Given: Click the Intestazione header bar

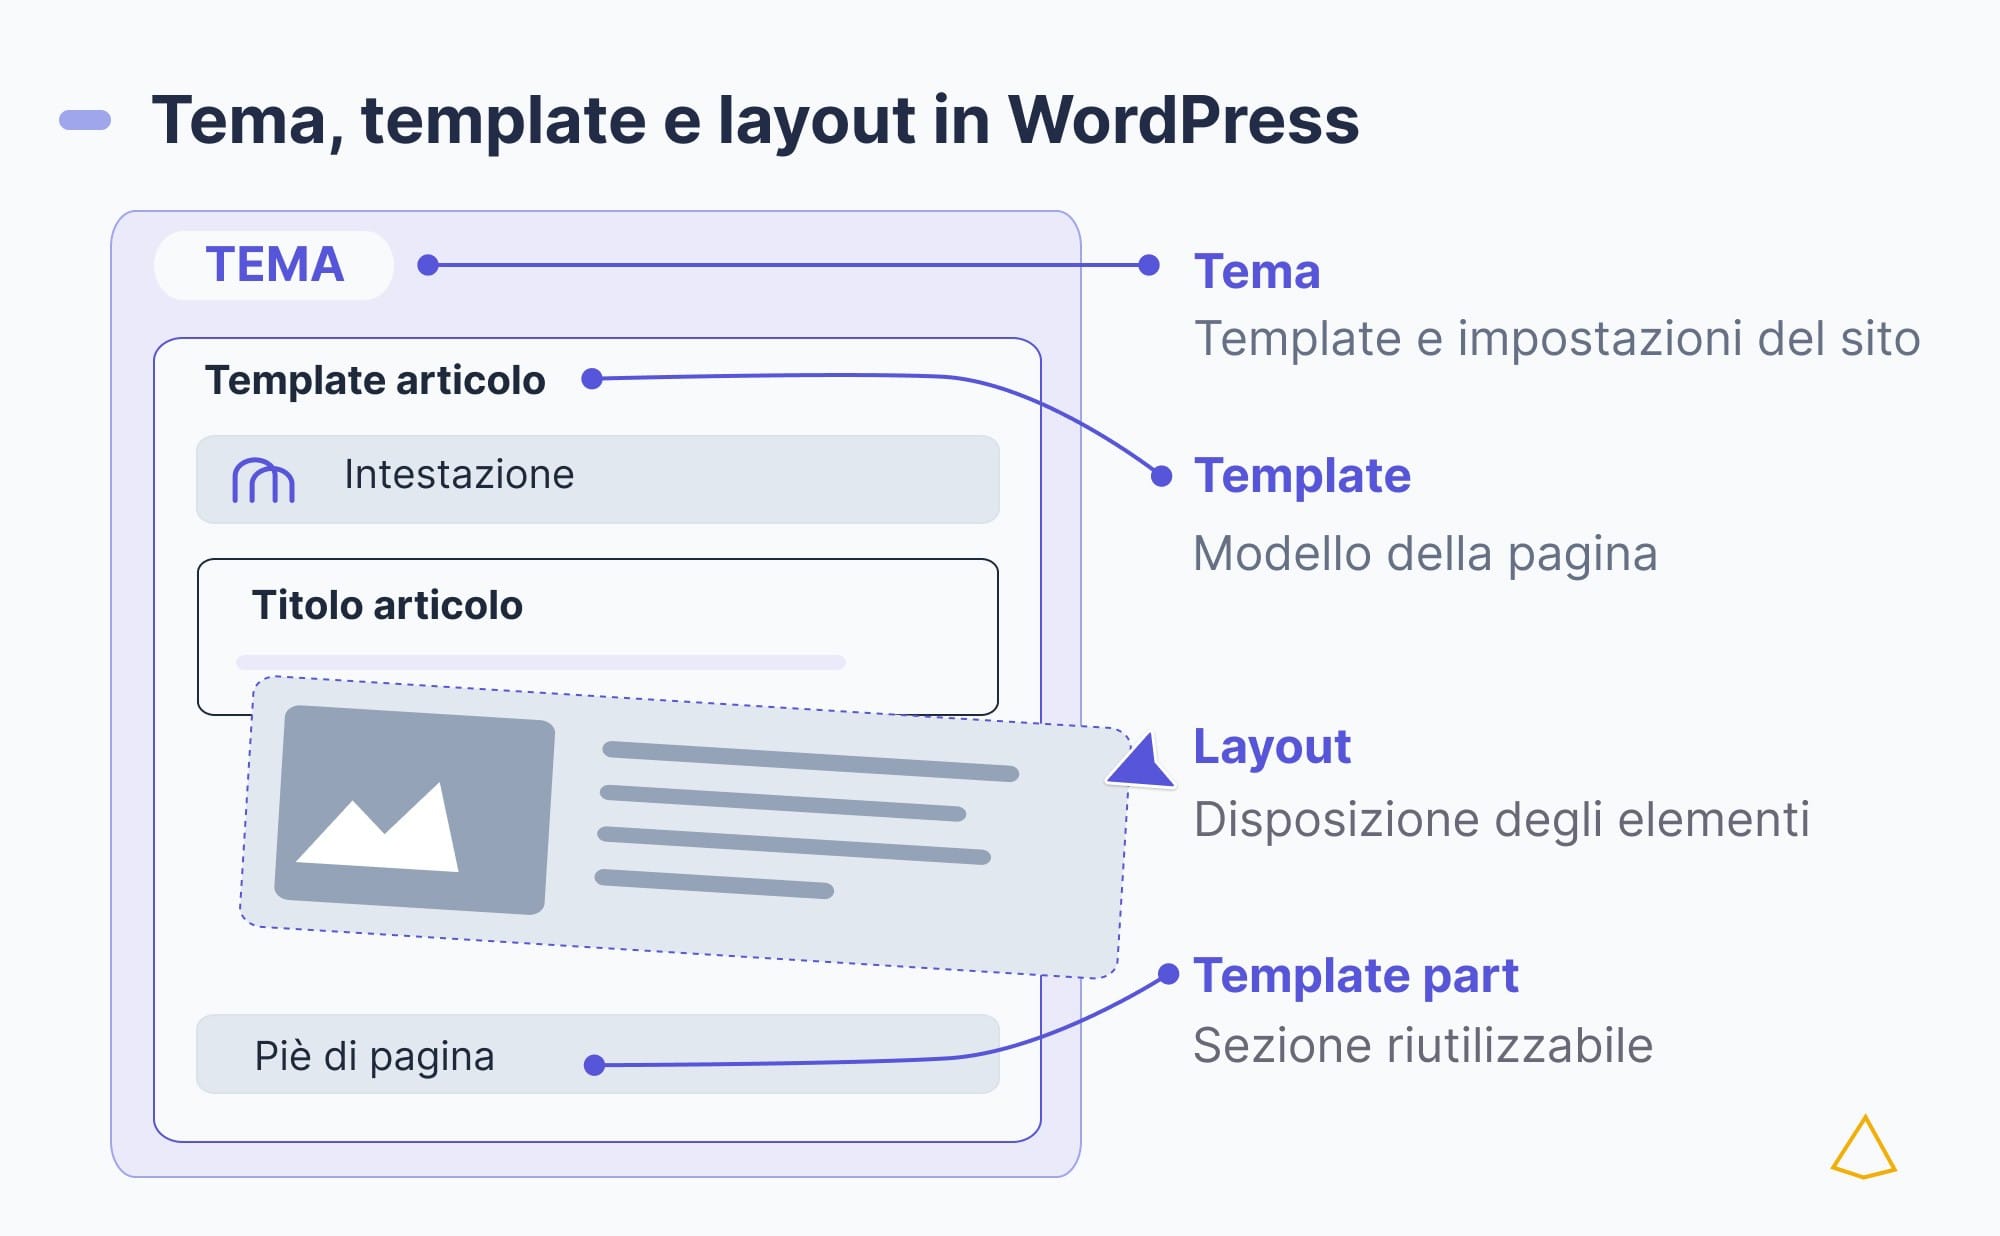Looking at the screenshot, I should tap(598, 479).
